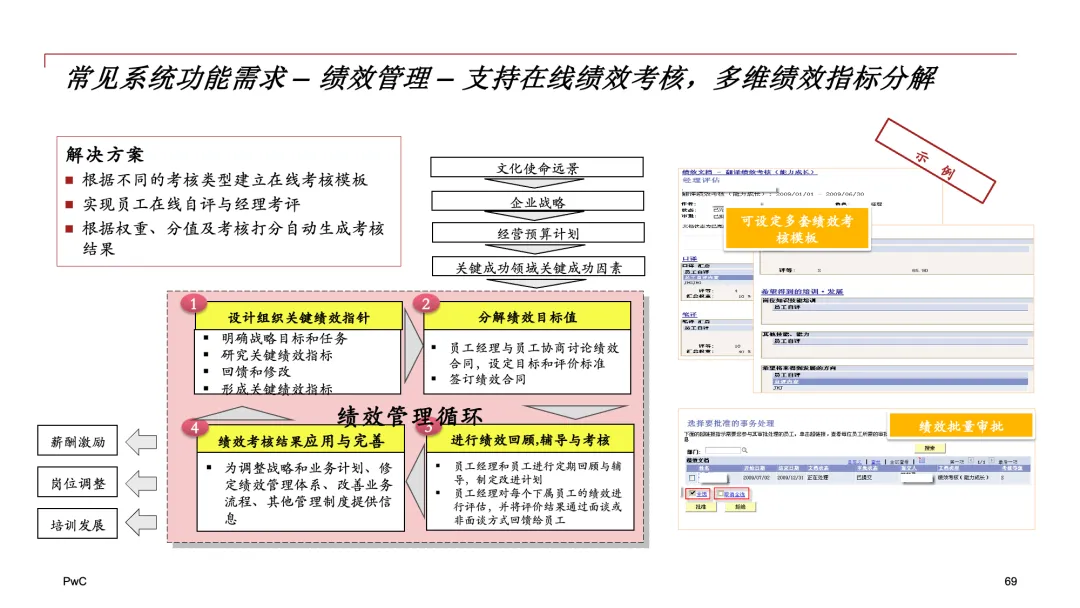Click the paragraph starting 为调整战略和业务计划
The width and height of the screenshot is (1080, 608).
click(x=308, y=493)
